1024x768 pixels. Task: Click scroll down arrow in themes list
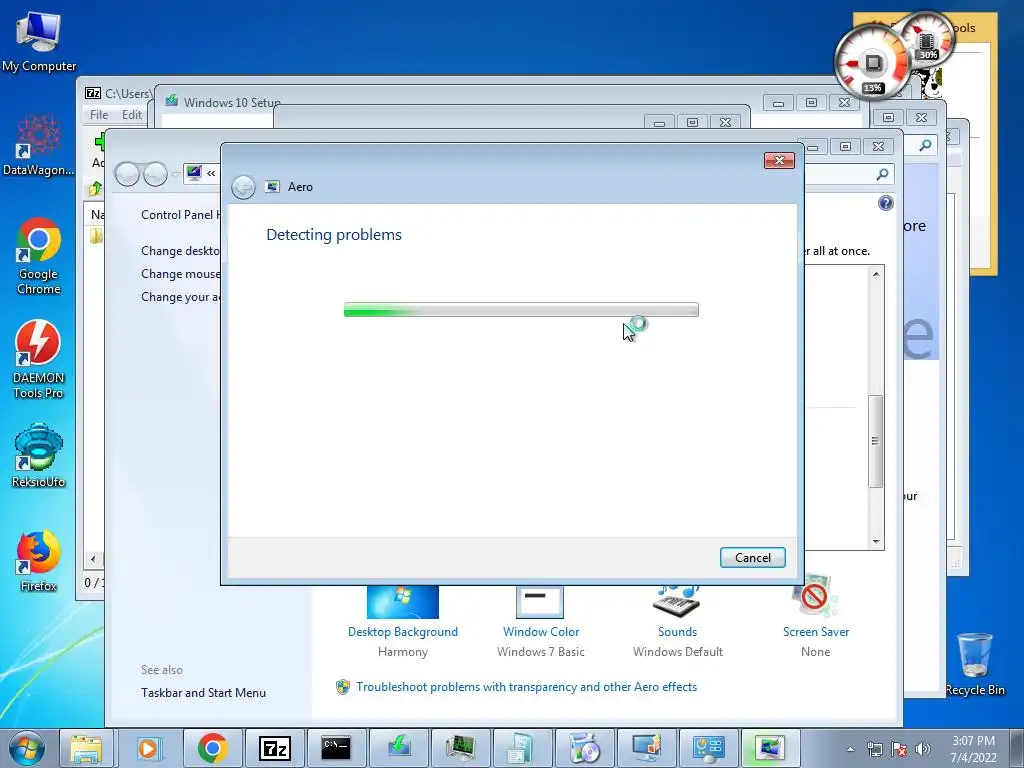pyautogui.click(x=876, y=541)
